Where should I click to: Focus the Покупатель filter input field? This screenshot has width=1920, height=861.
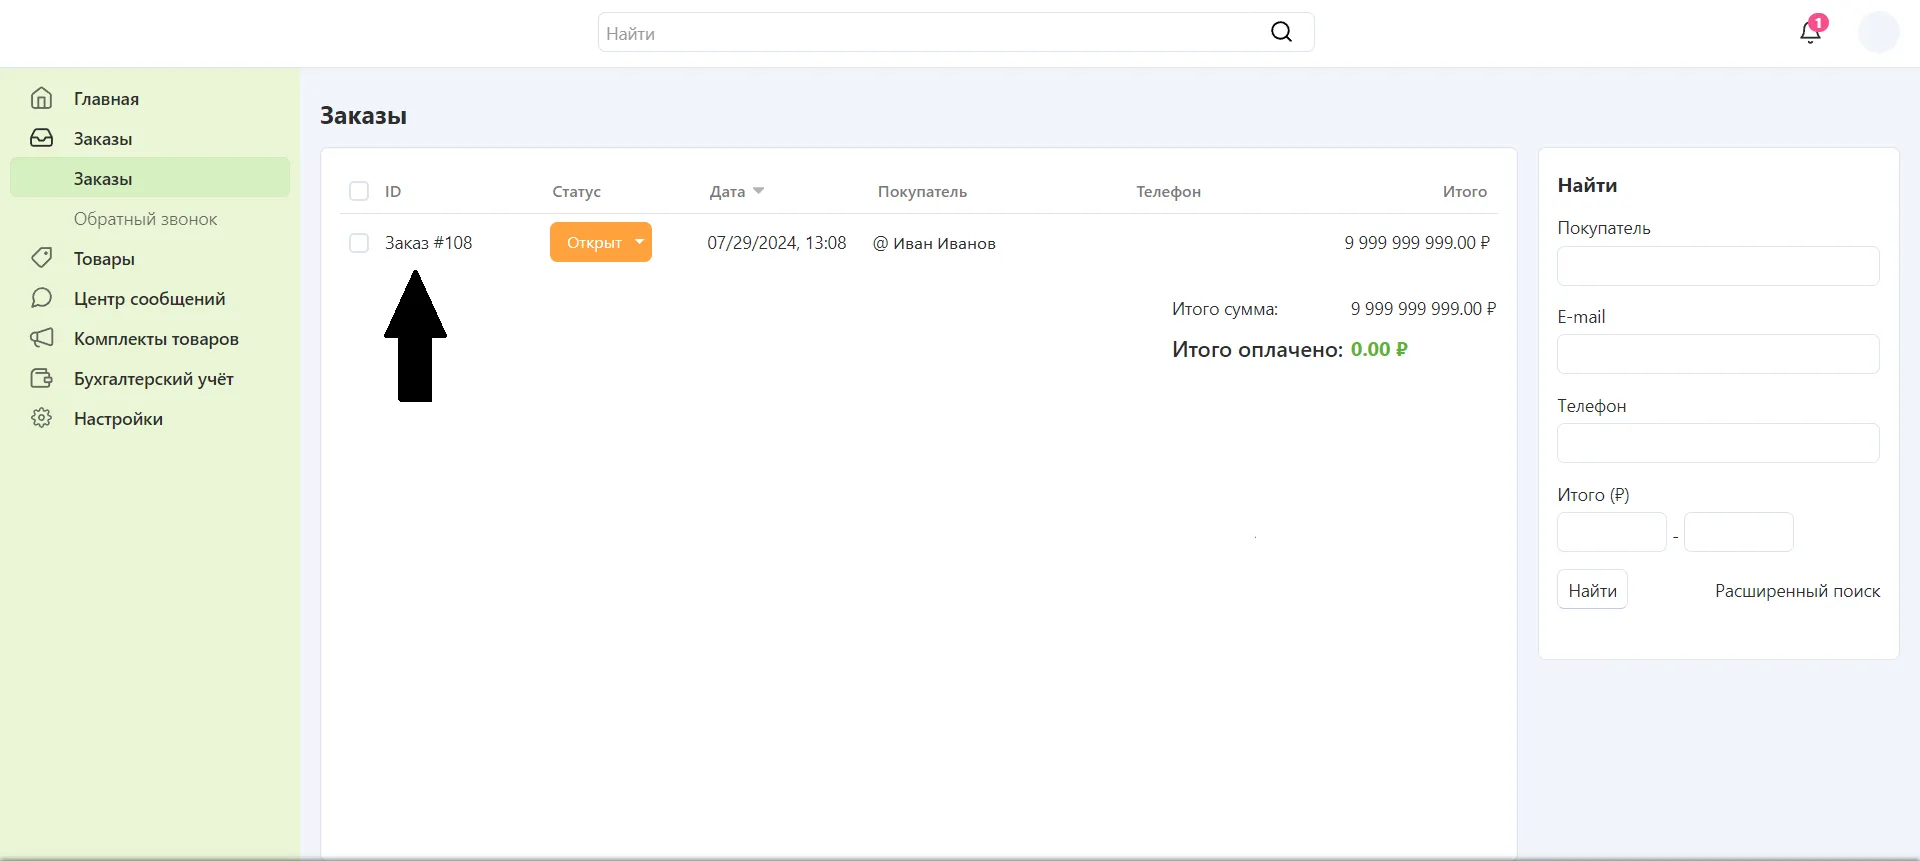(x=1717, y=266)
